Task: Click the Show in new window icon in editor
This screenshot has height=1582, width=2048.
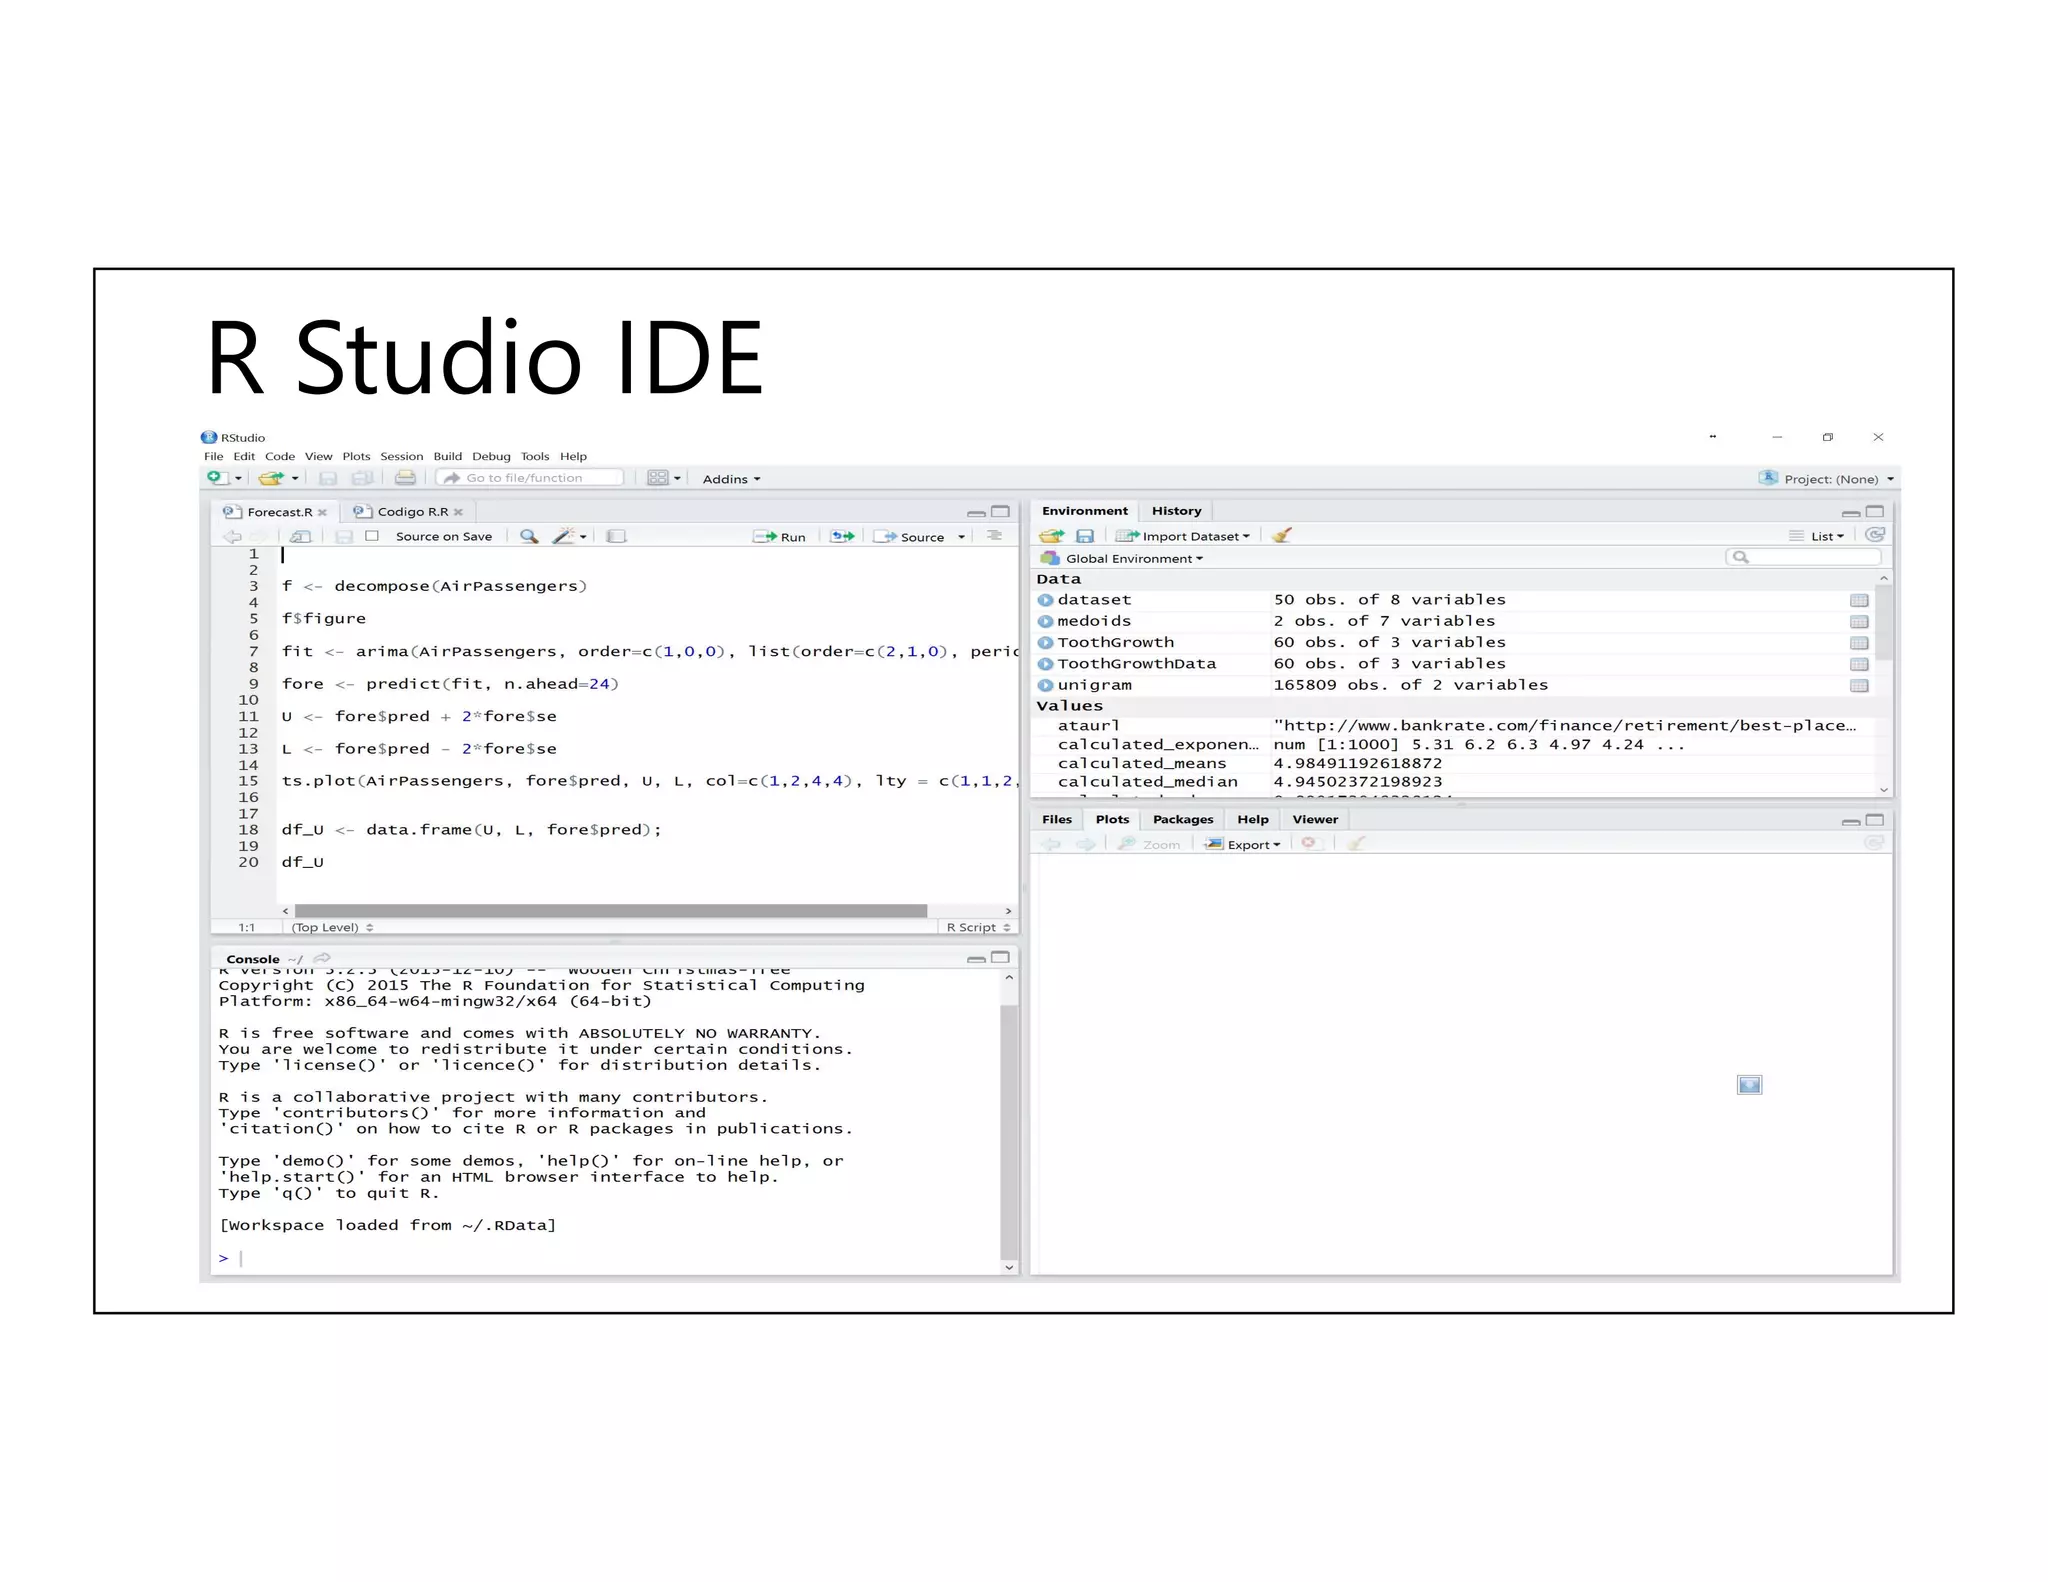Action: tap(301, 537)
